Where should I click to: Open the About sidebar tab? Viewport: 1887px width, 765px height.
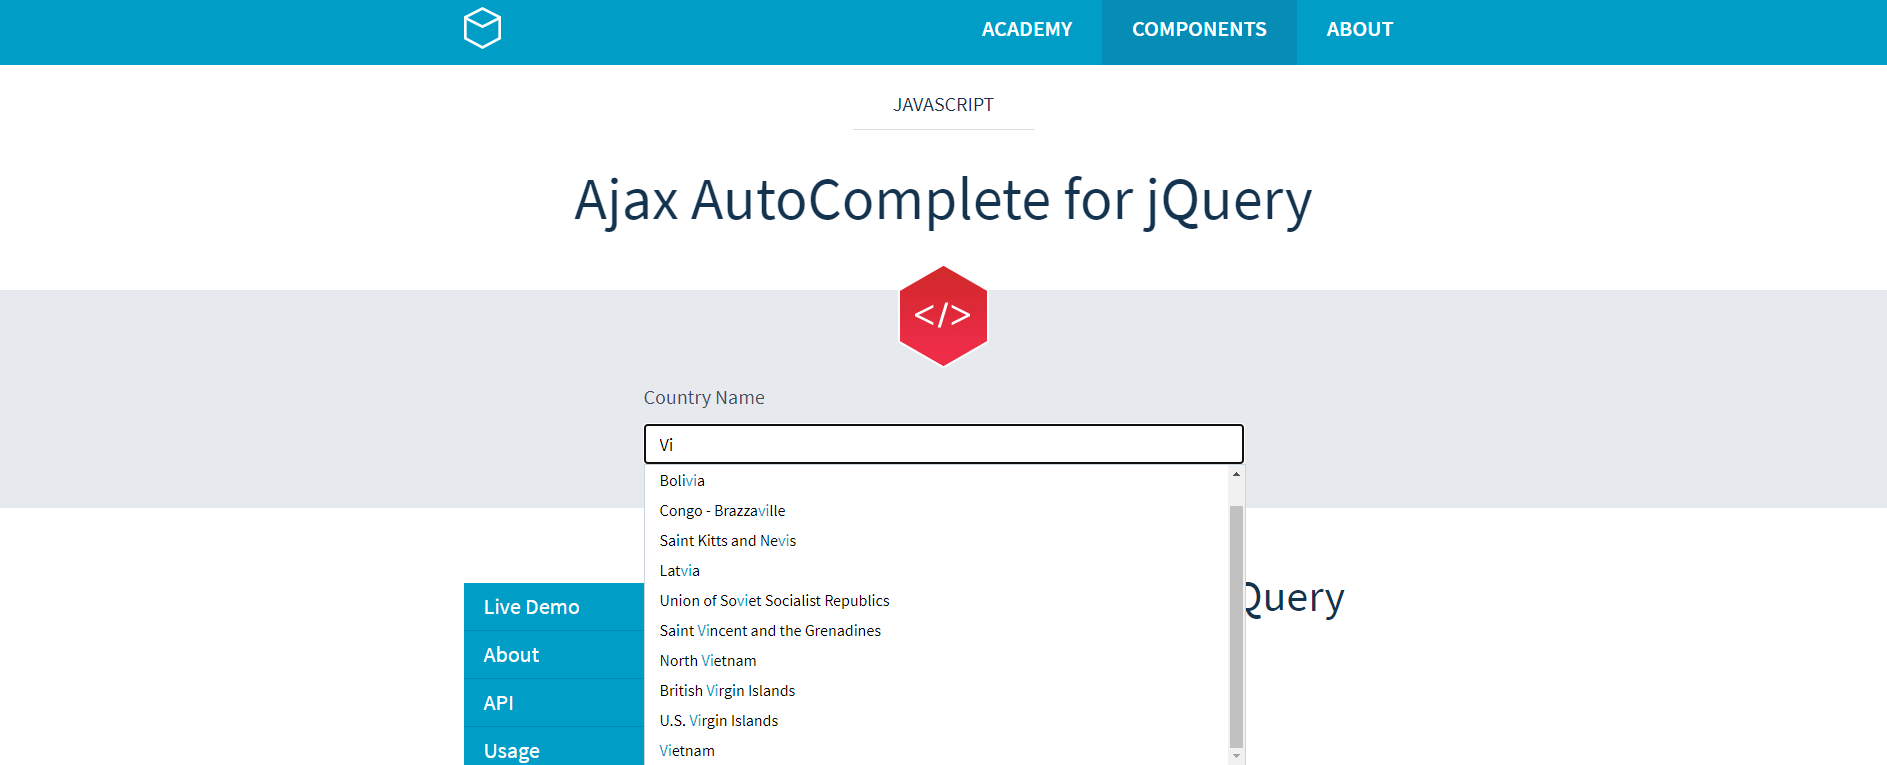pos(554,655)
